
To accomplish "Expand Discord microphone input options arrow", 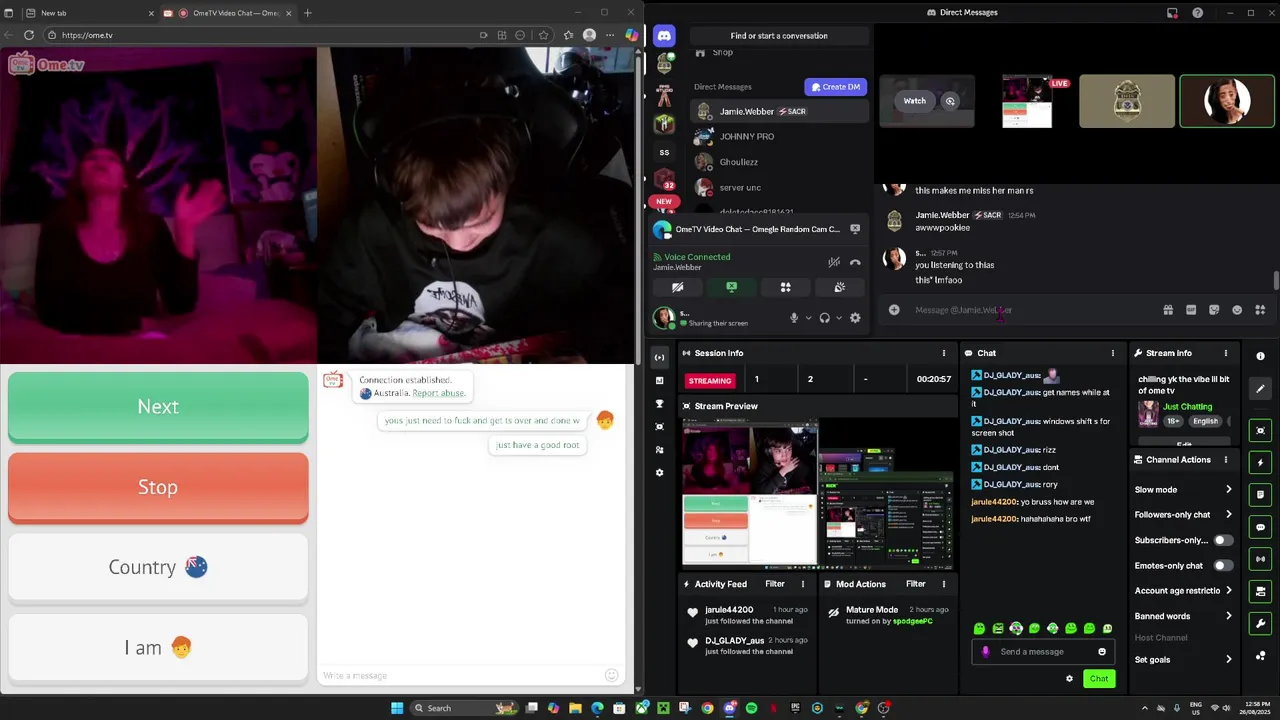I will [x=808, y=318].
